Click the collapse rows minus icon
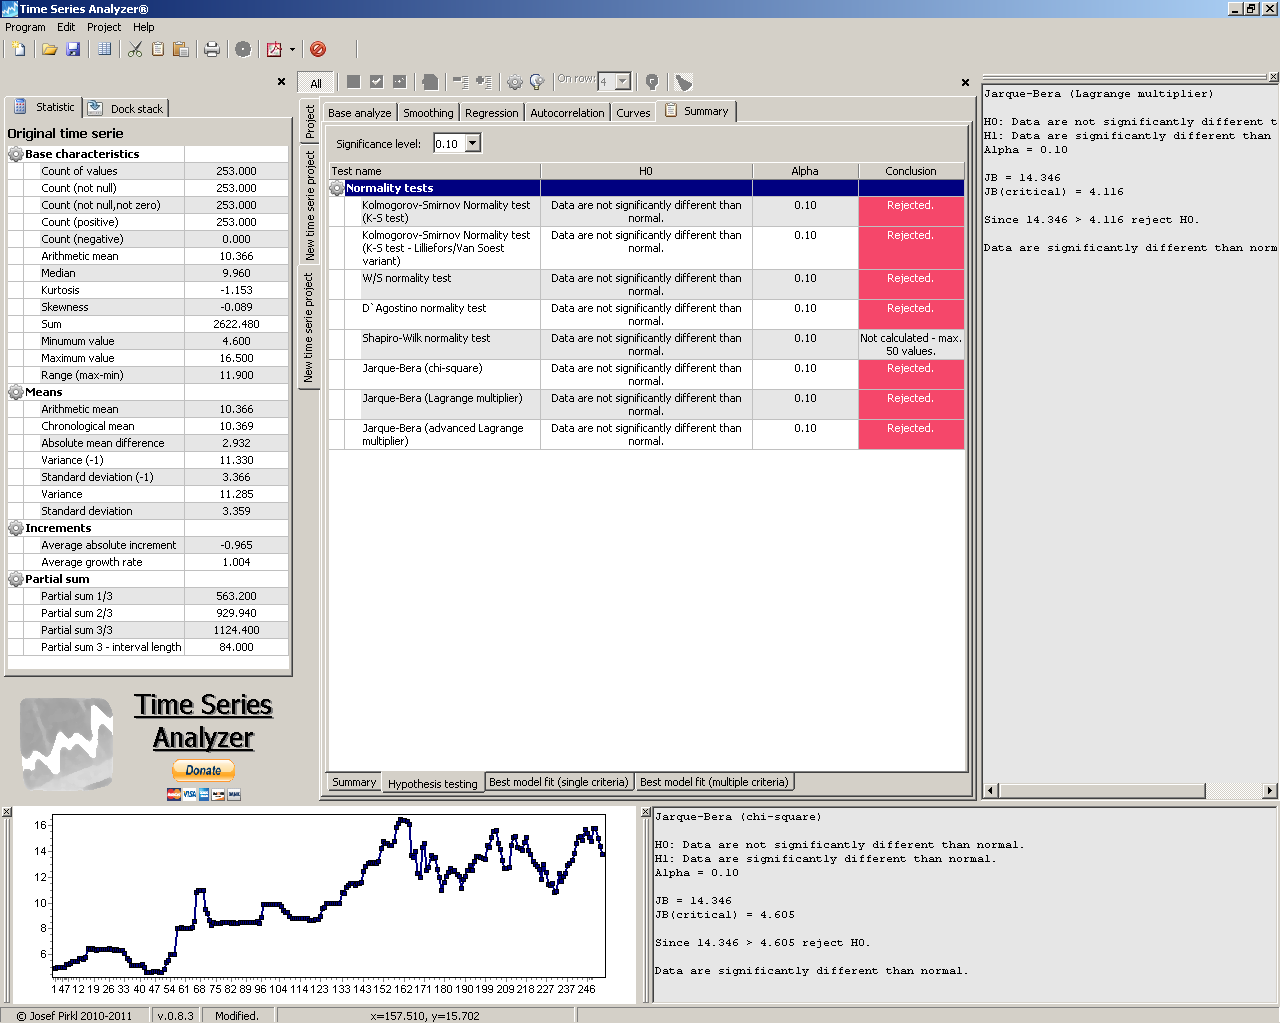 click(460, 82)
